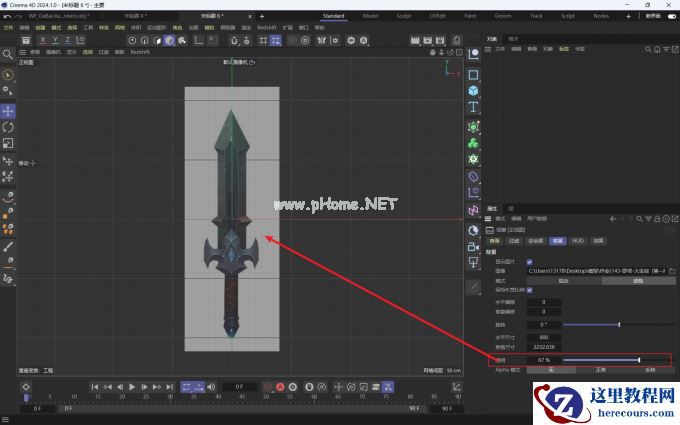Select the highlighted Back (背景) attribute tab
The height and width of the screenshot is (425, 680).
pos(557,241)
